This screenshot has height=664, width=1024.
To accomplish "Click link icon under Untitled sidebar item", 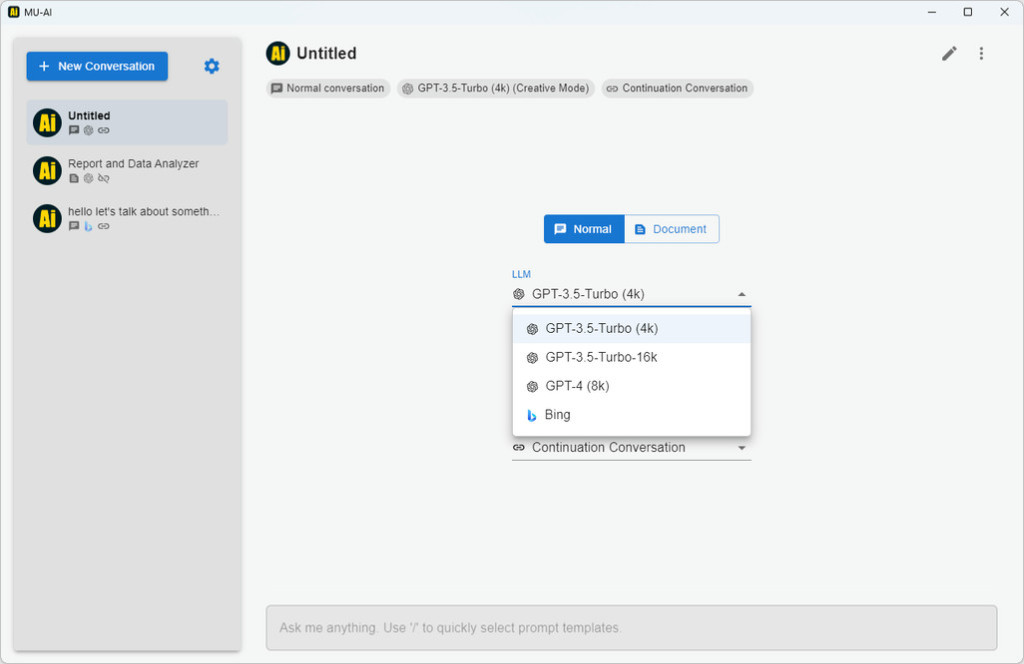I will (x=103, y=131).
